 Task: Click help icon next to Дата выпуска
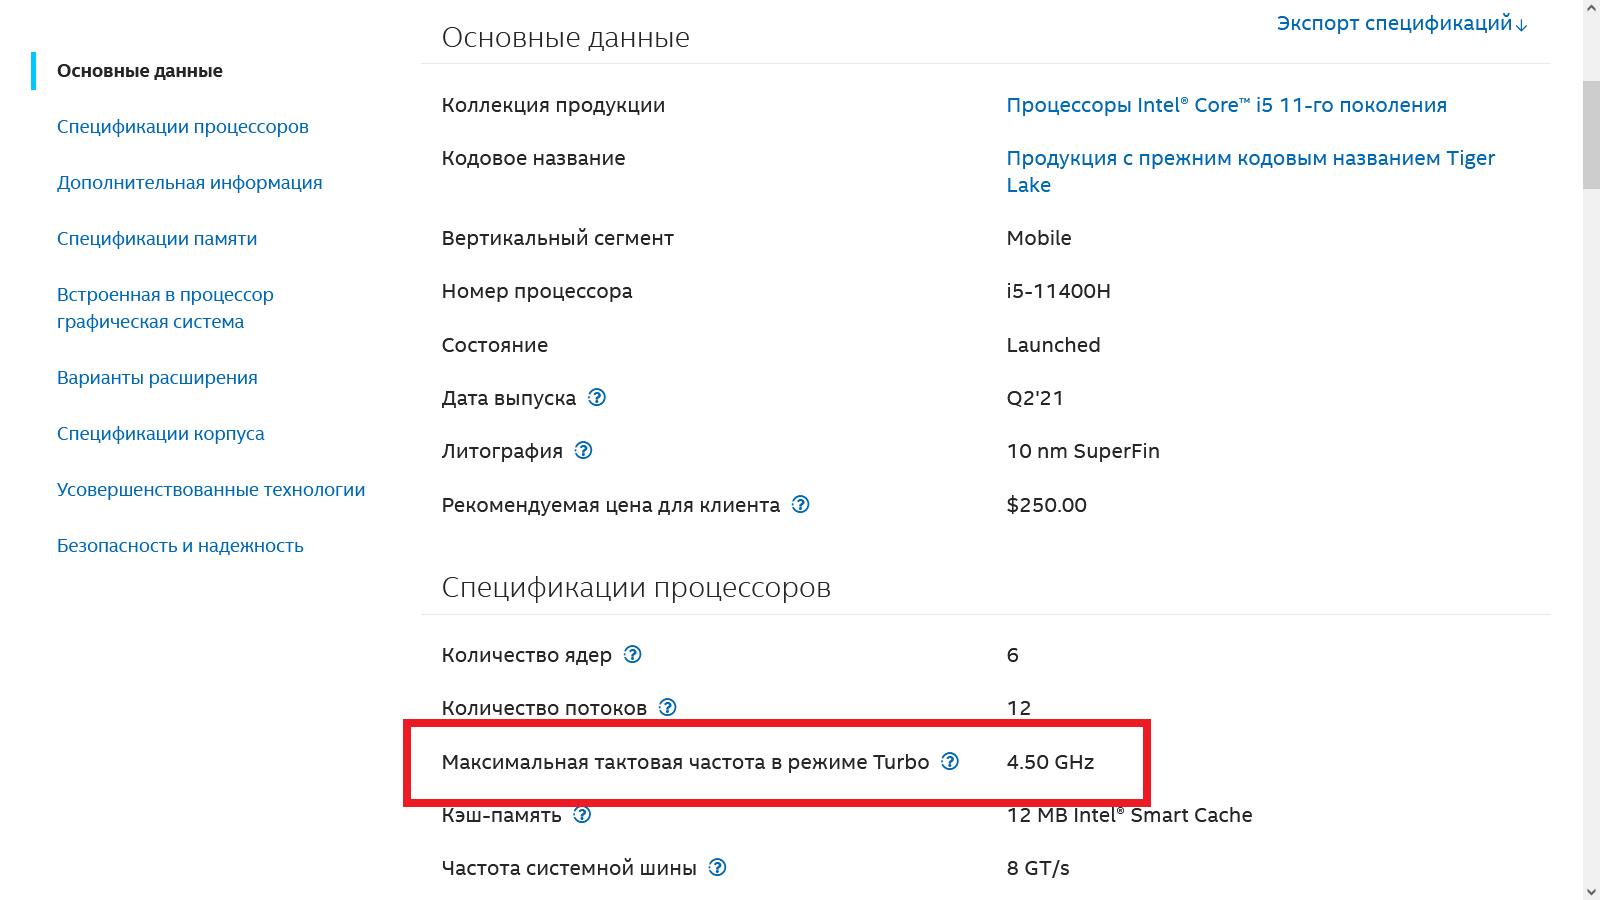pyautogui.click(x=597, y=397)
